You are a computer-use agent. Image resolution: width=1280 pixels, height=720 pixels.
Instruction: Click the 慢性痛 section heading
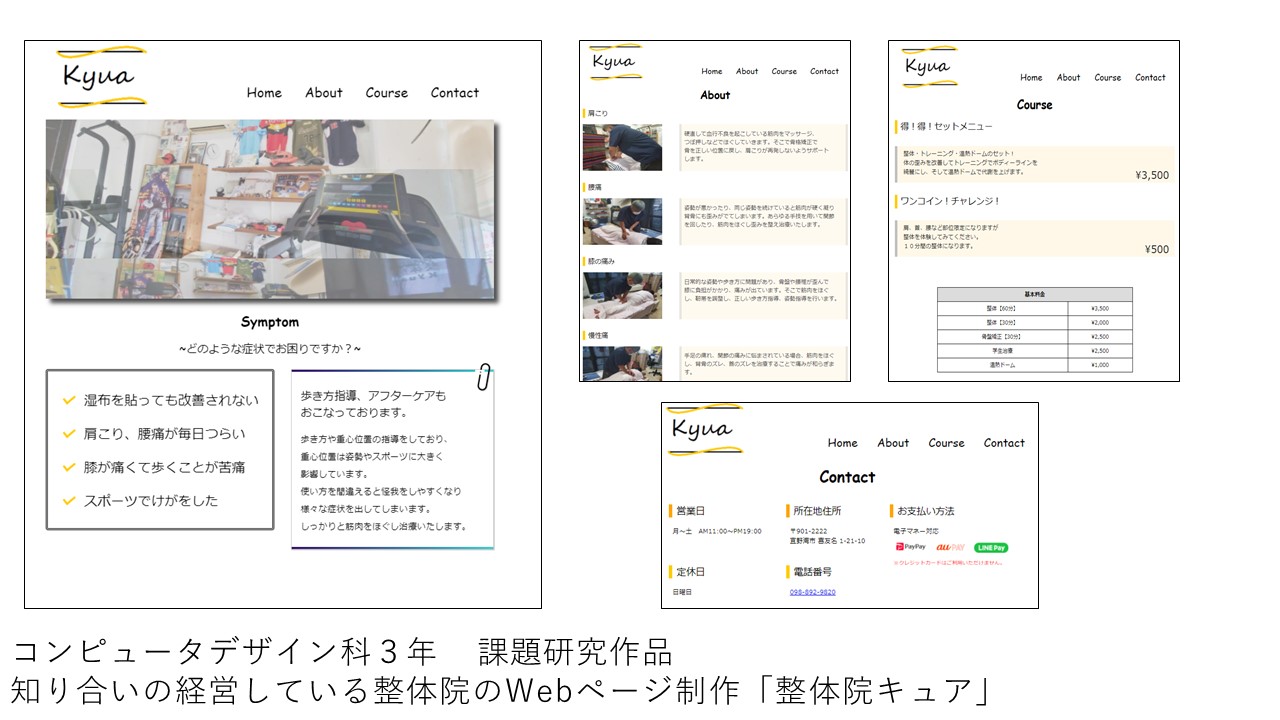point(597,335)
